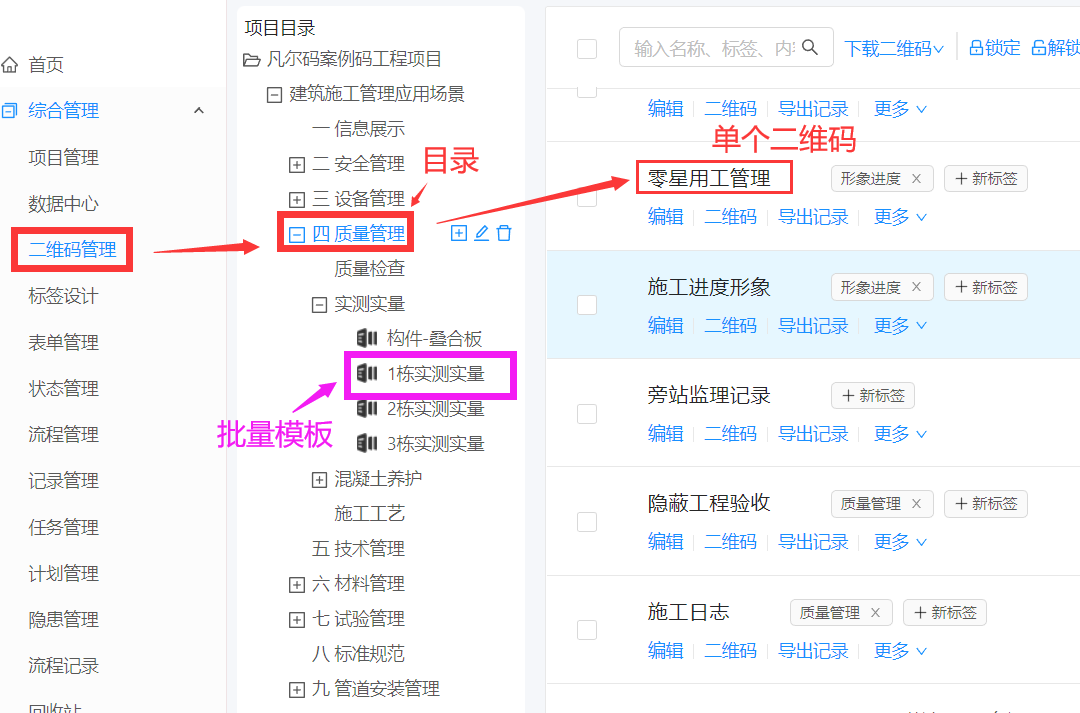The image size is (1080, 713).
Task: Open the 隐蔽工程验收 entry title
Action: 709,503
